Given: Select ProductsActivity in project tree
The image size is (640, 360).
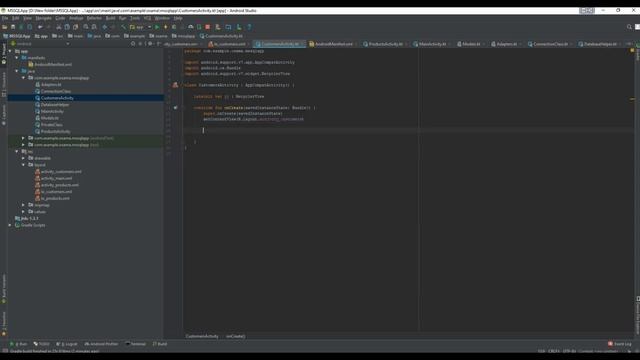Looking at the screenshot, I should (56, 132).
